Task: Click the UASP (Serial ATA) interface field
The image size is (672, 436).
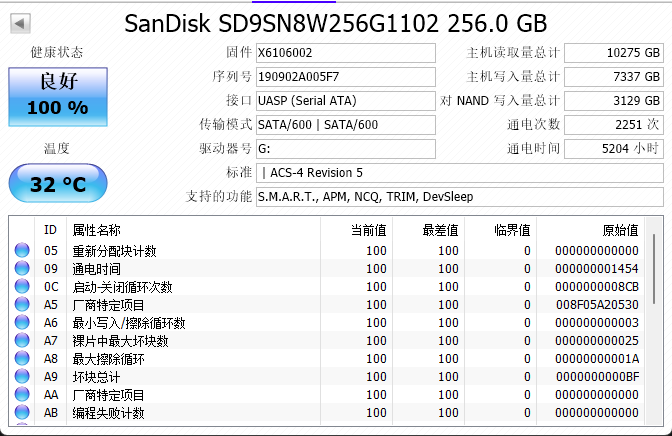Action: coord(345,100)
